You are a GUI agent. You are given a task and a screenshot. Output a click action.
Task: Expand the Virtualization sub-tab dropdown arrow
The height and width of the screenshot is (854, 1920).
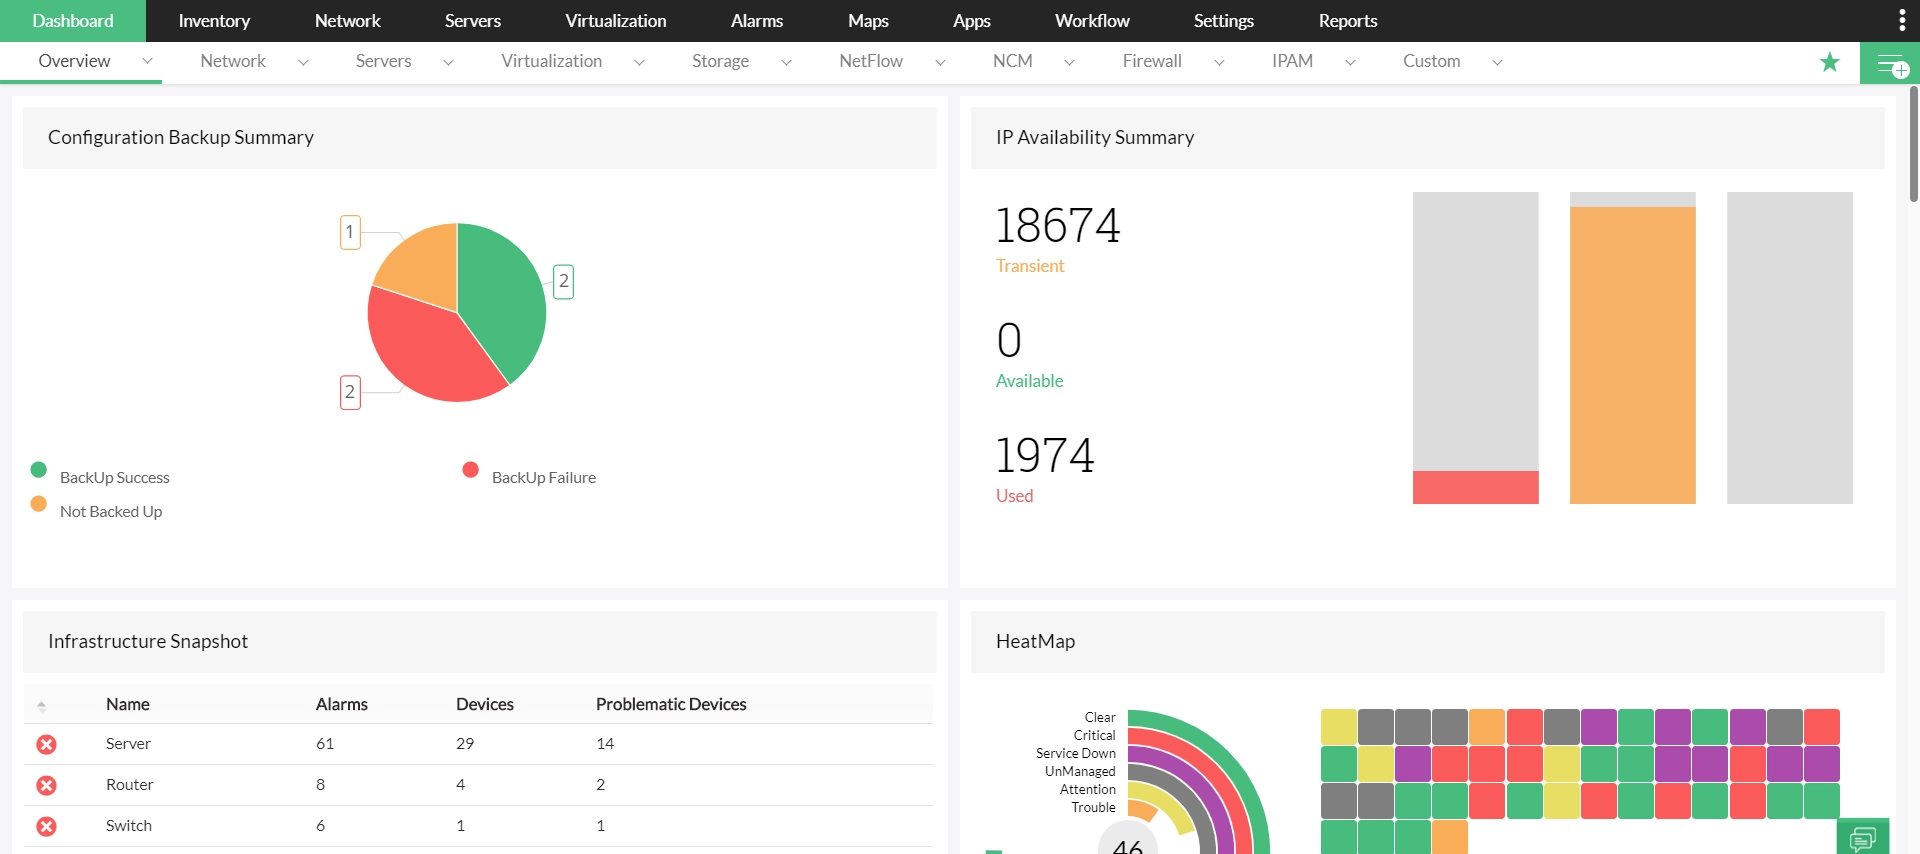click(x=639, y=62)
